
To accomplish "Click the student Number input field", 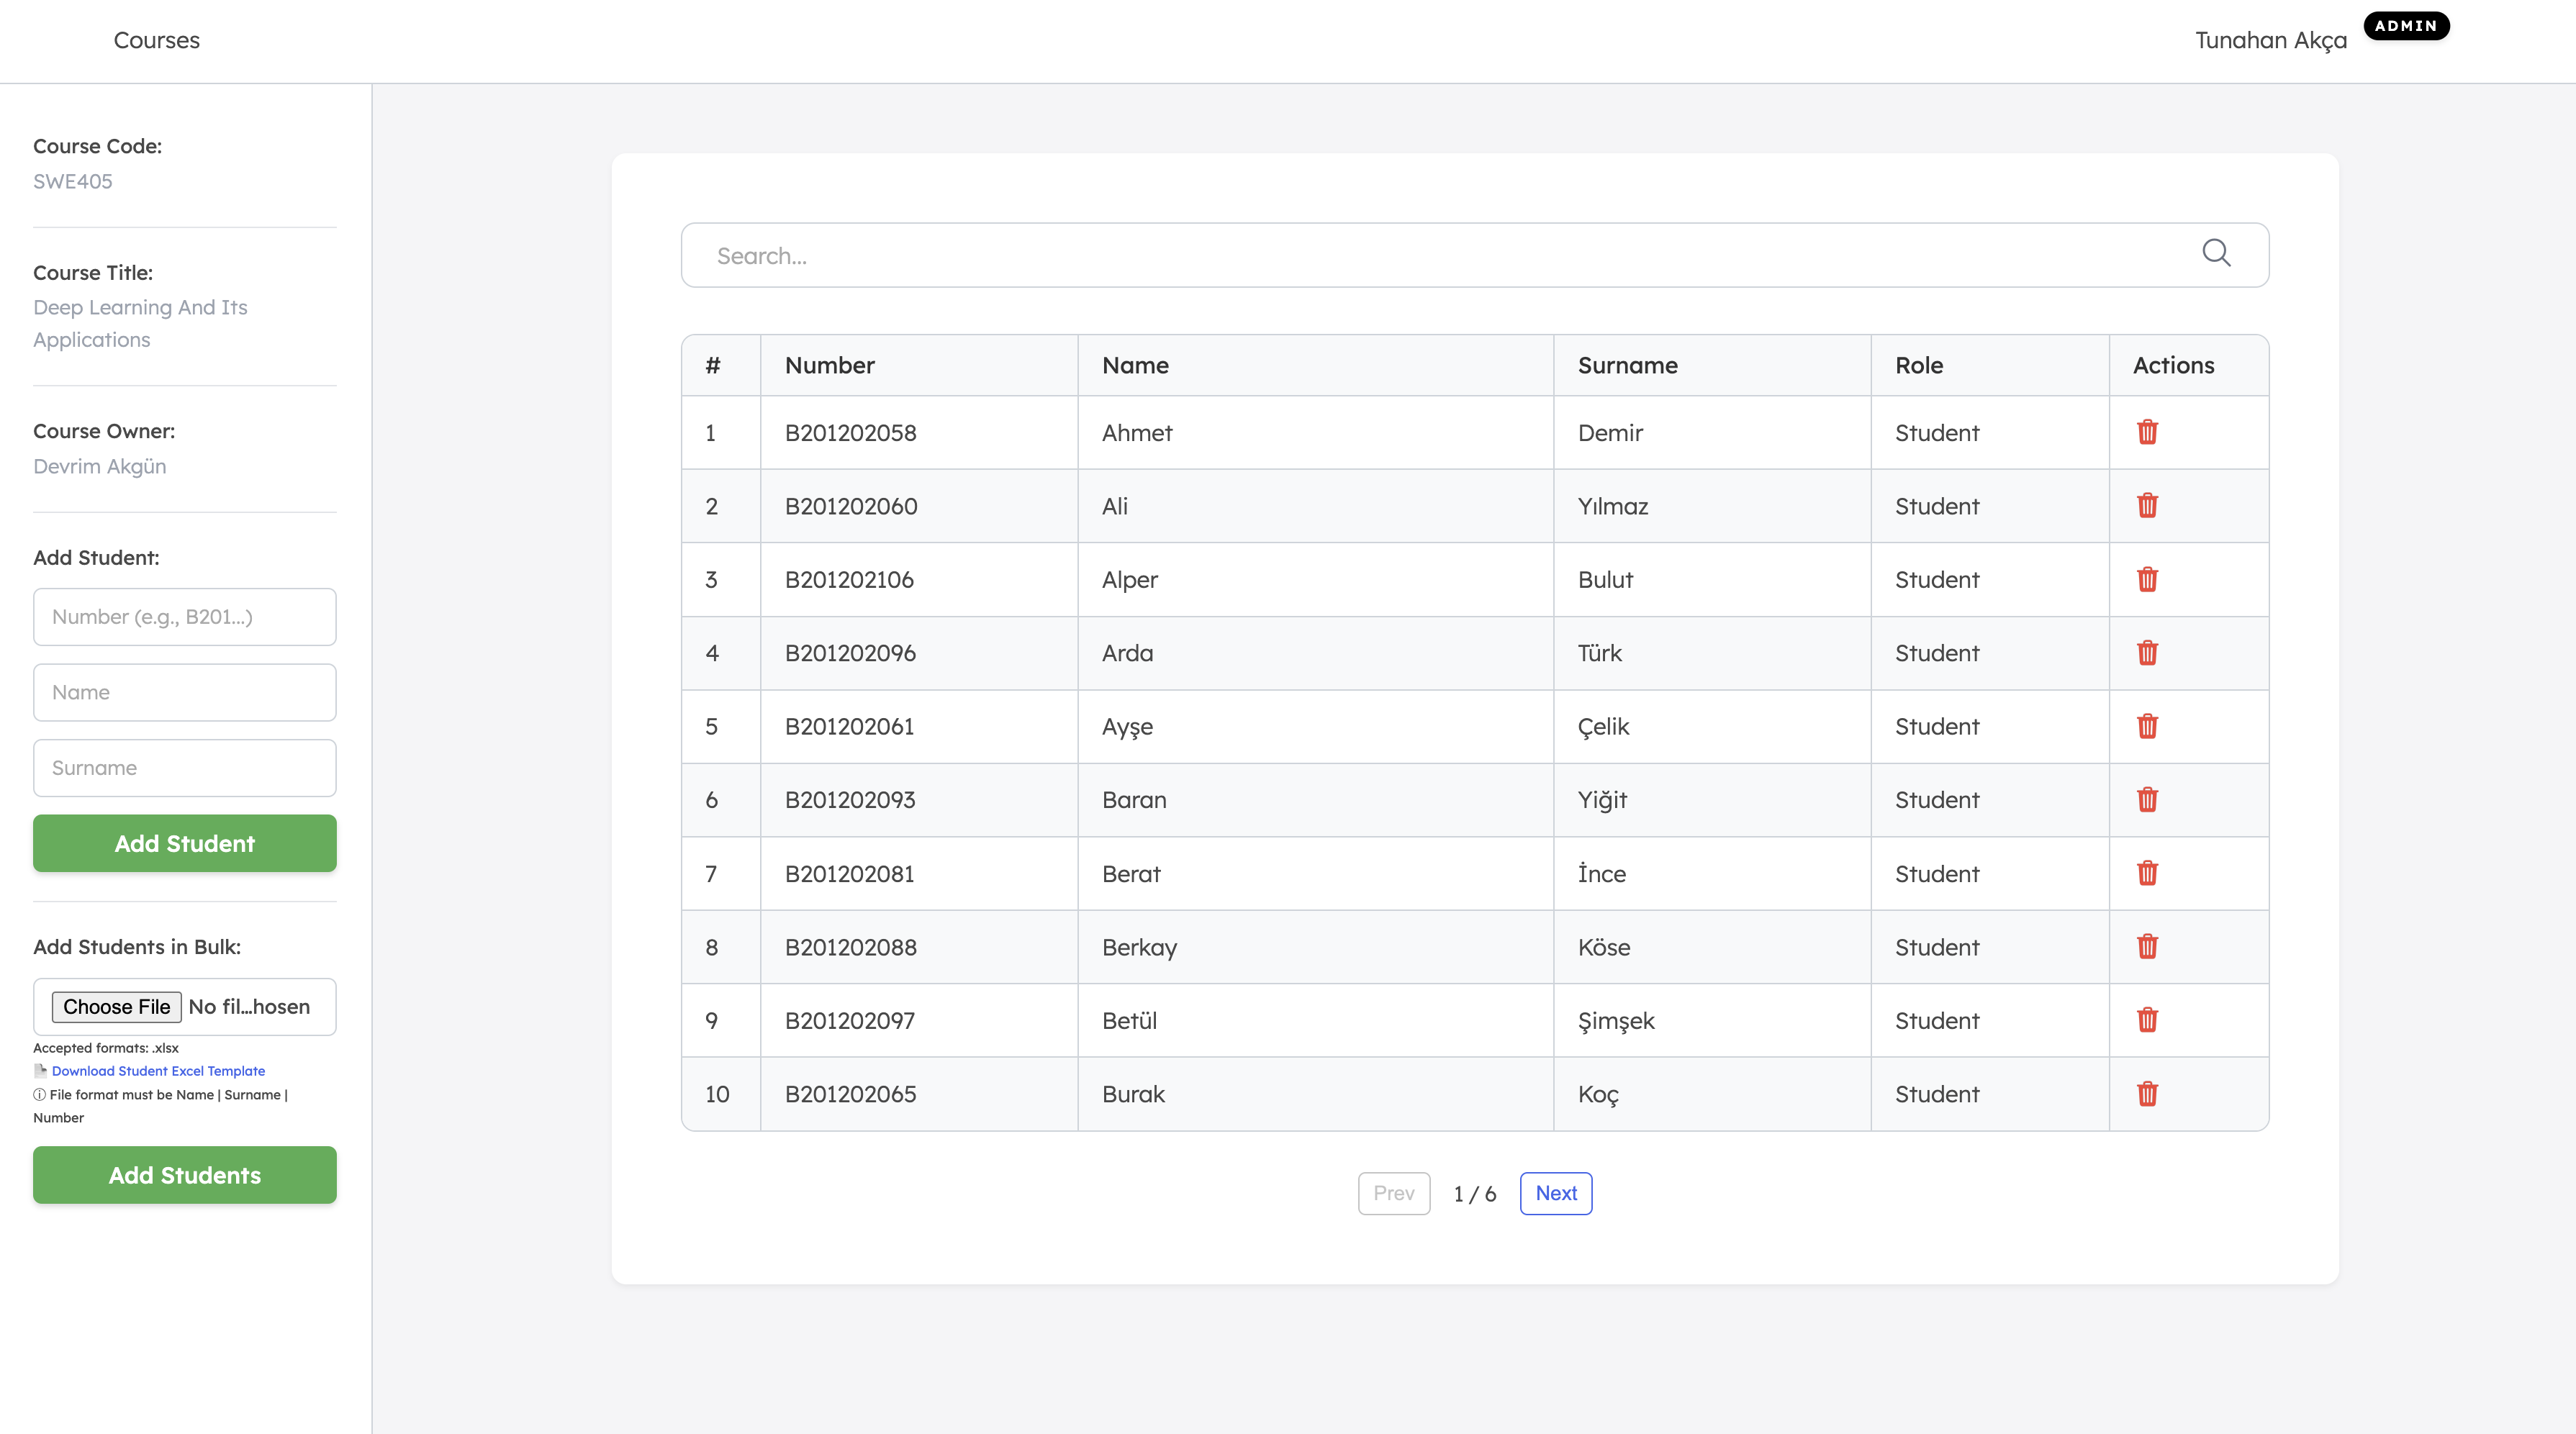I will pos(184,616).
